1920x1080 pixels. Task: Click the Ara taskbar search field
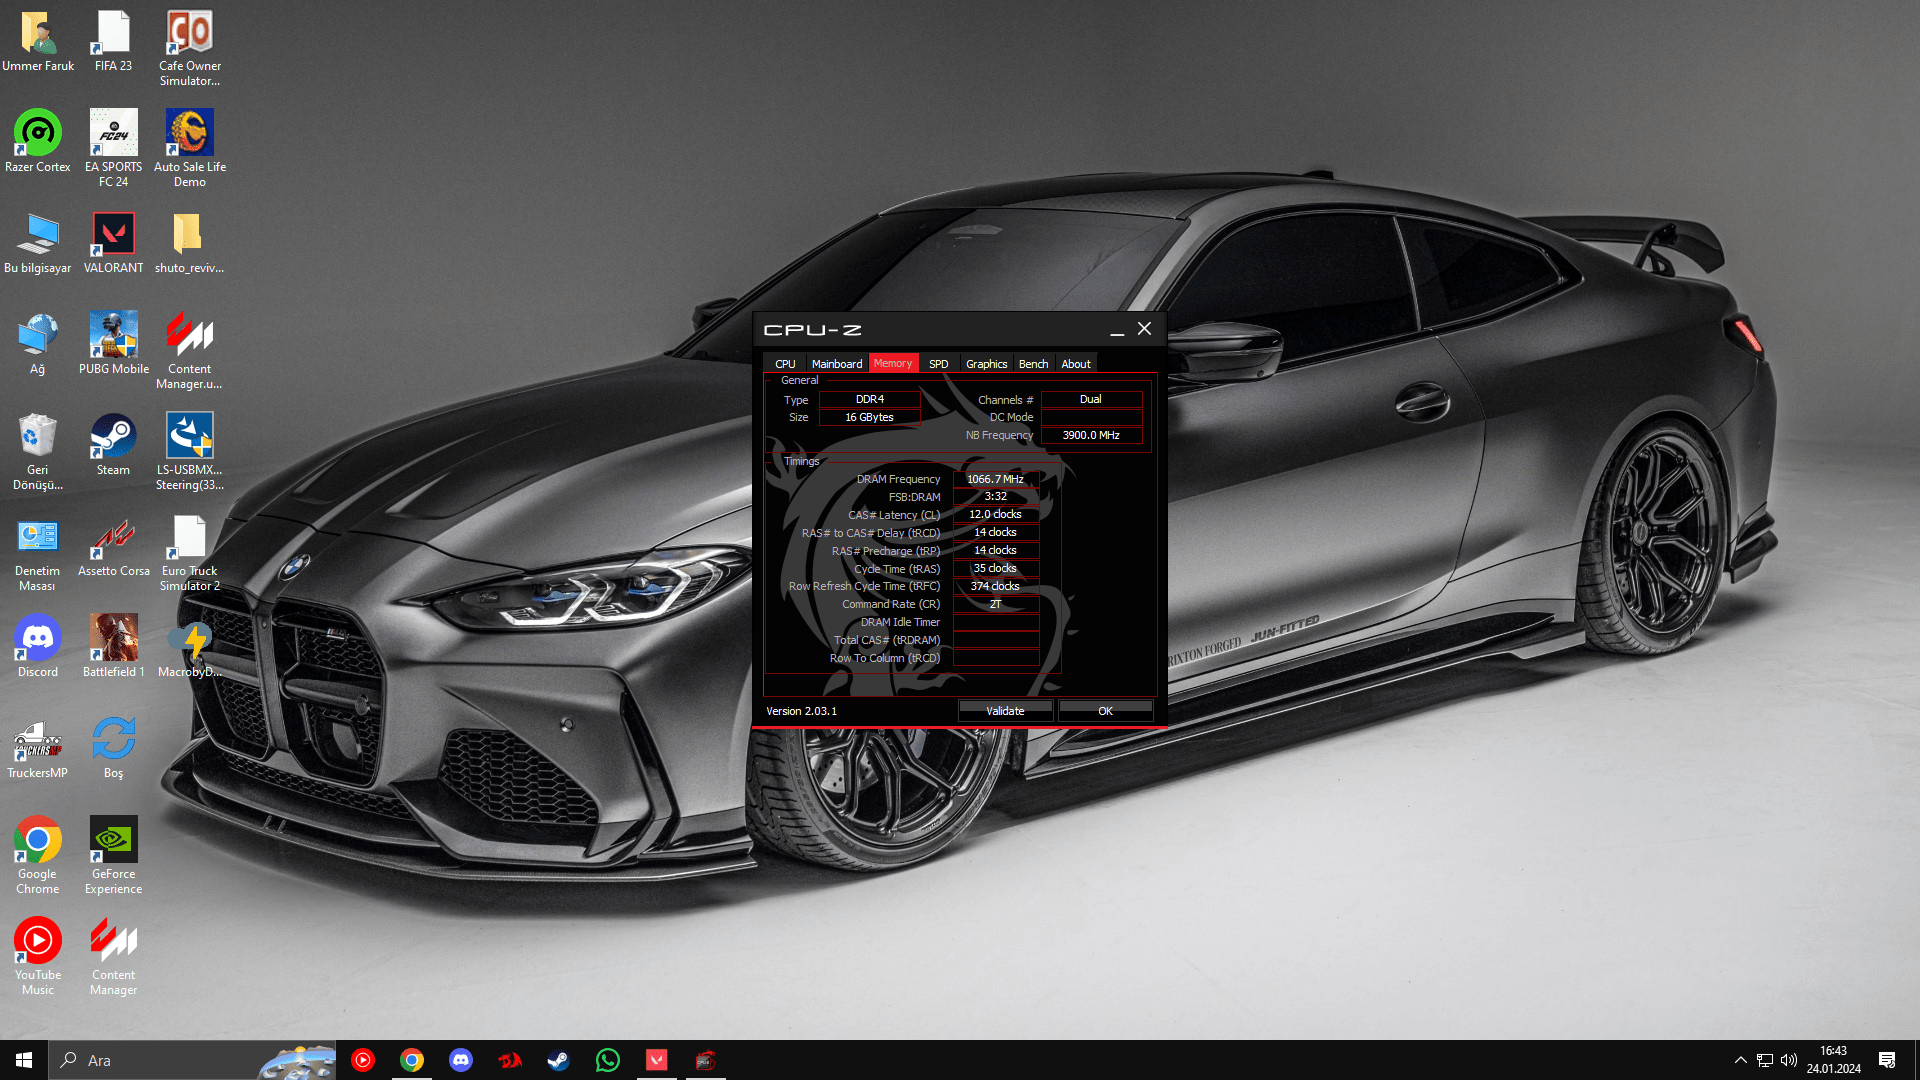coord(160,1060)
